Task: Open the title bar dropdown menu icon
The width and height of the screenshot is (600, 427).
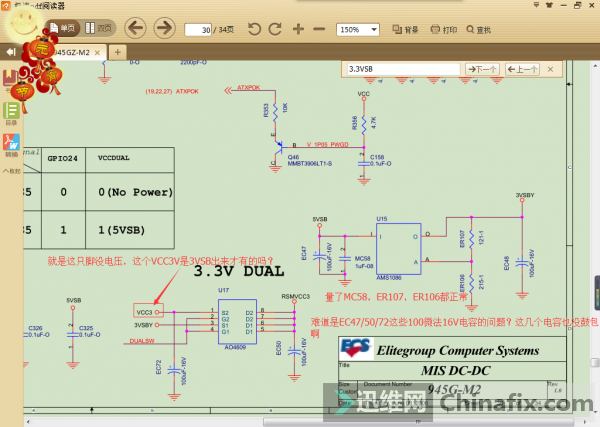Action: coord(536,5)
